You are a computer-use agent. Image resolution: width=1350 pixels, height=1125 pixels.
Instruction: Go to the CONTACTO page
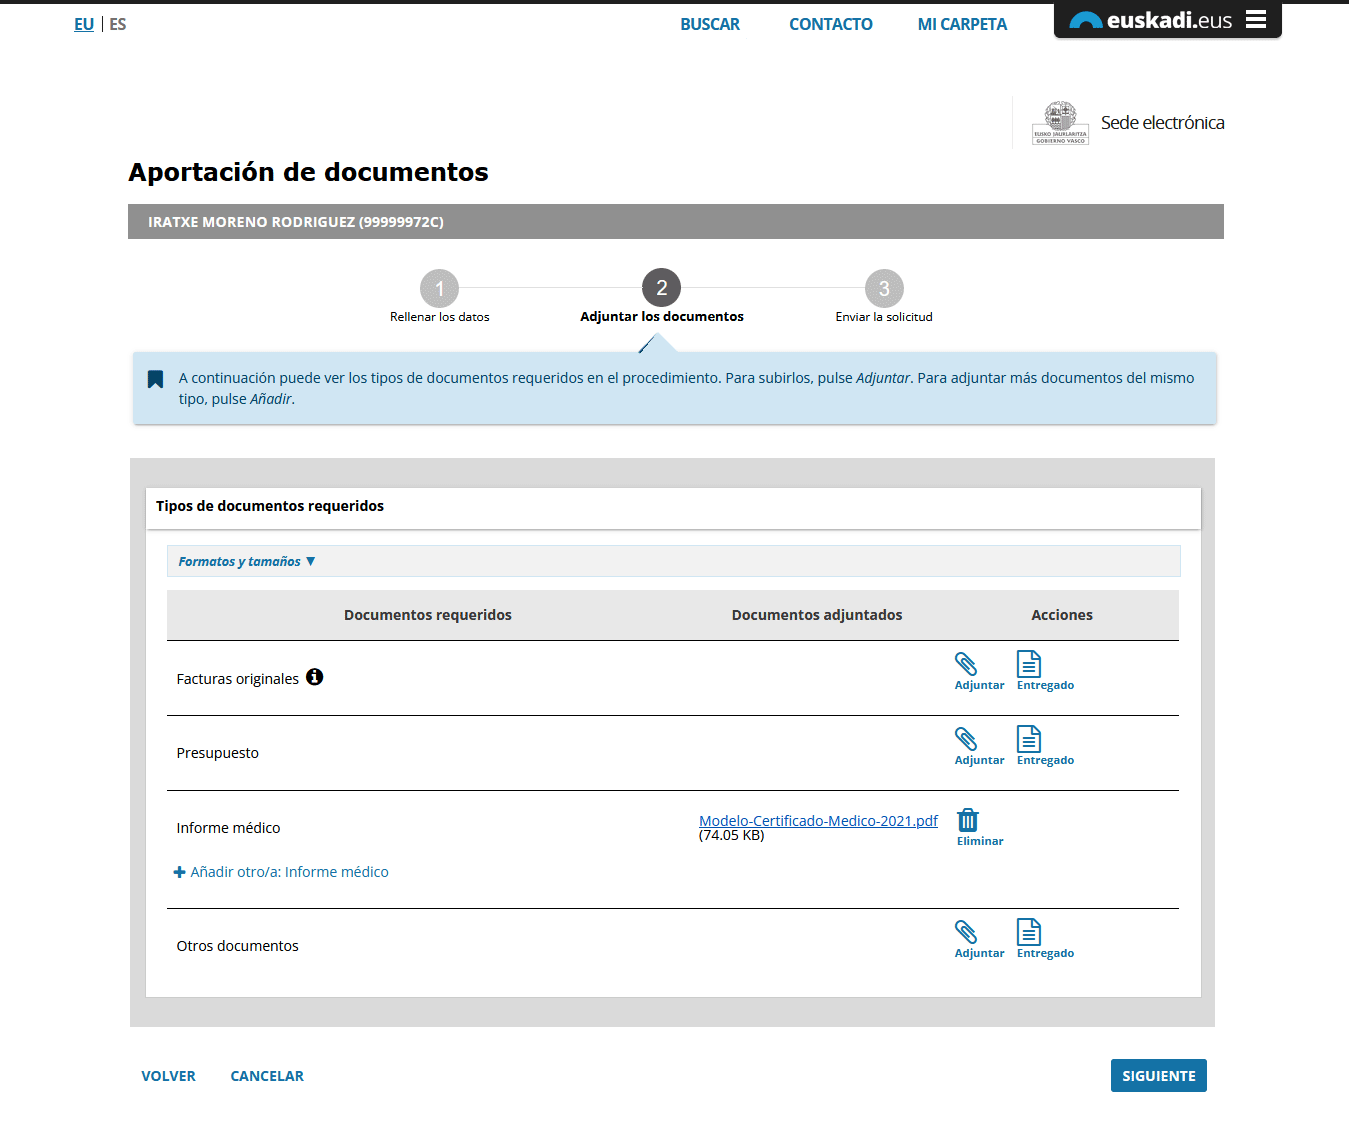(830, 24)
